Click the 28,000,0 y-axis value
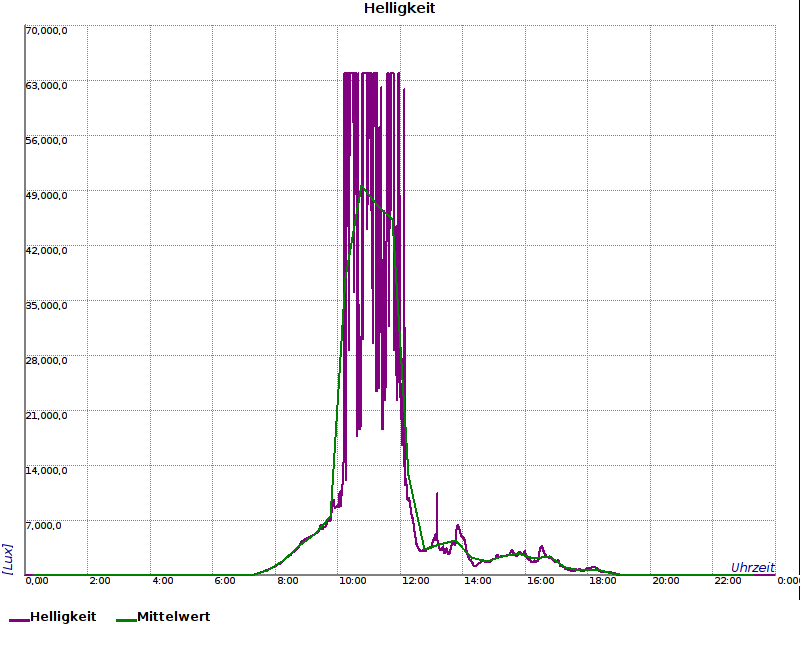 click(x=46, y=361)
